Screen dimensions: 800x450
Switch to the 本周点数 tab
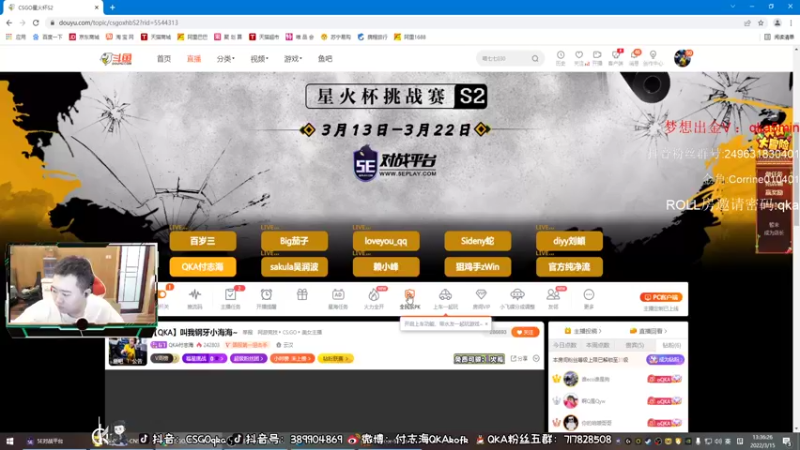598,345
